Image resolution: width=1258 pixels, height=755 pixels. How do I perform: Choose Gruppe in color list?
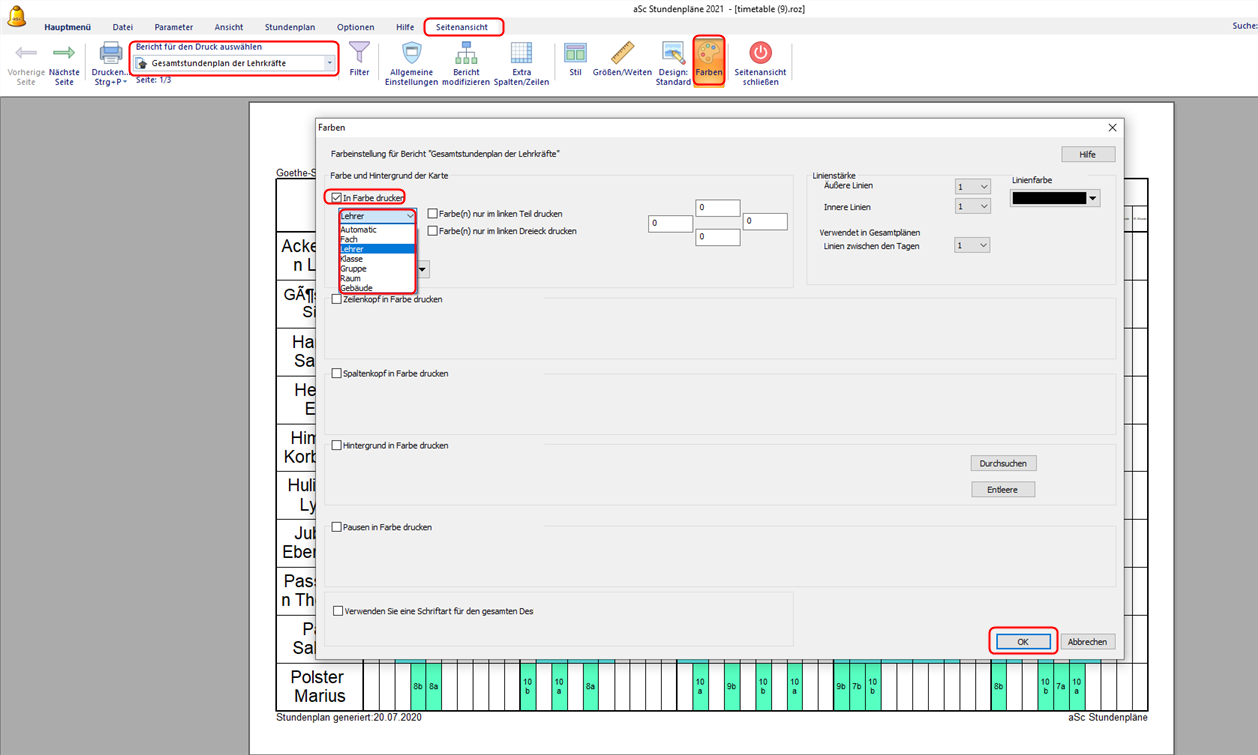tap(376, 269)
